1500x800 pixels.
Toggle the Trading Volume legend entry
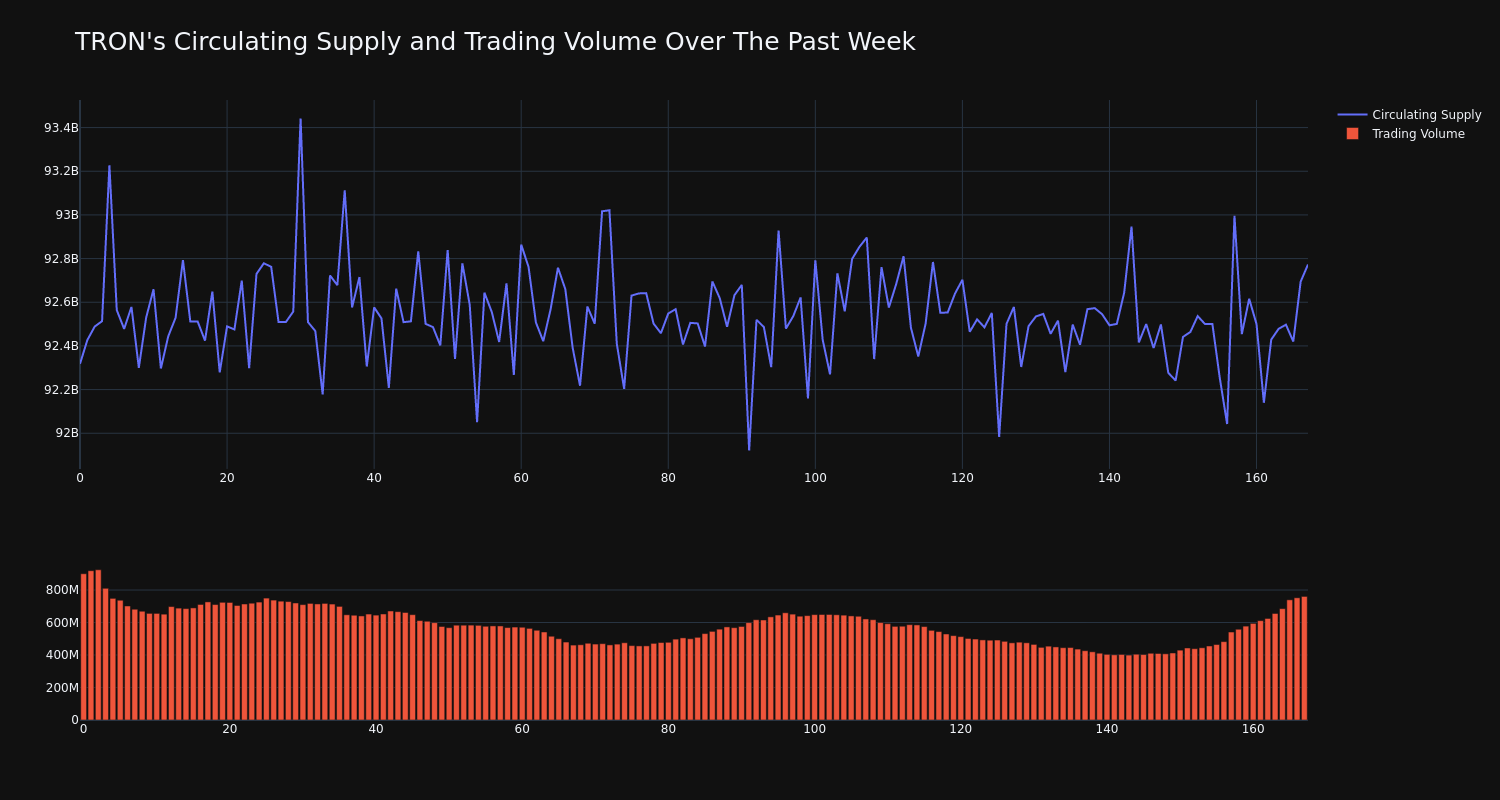coord(1410,134)
